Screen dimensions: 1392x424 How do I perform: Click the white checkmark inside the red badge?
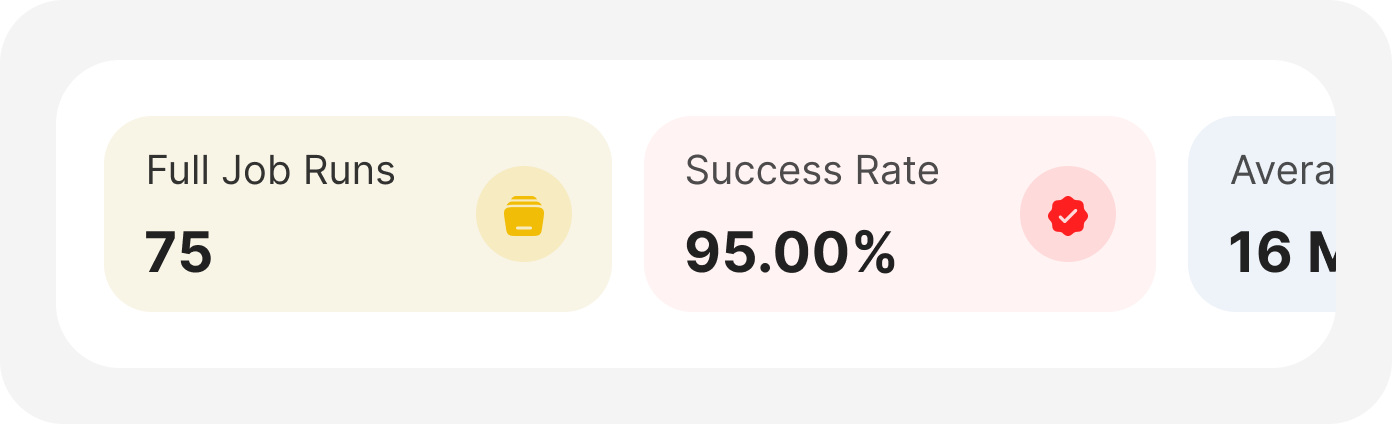(x=1068, y=214)
